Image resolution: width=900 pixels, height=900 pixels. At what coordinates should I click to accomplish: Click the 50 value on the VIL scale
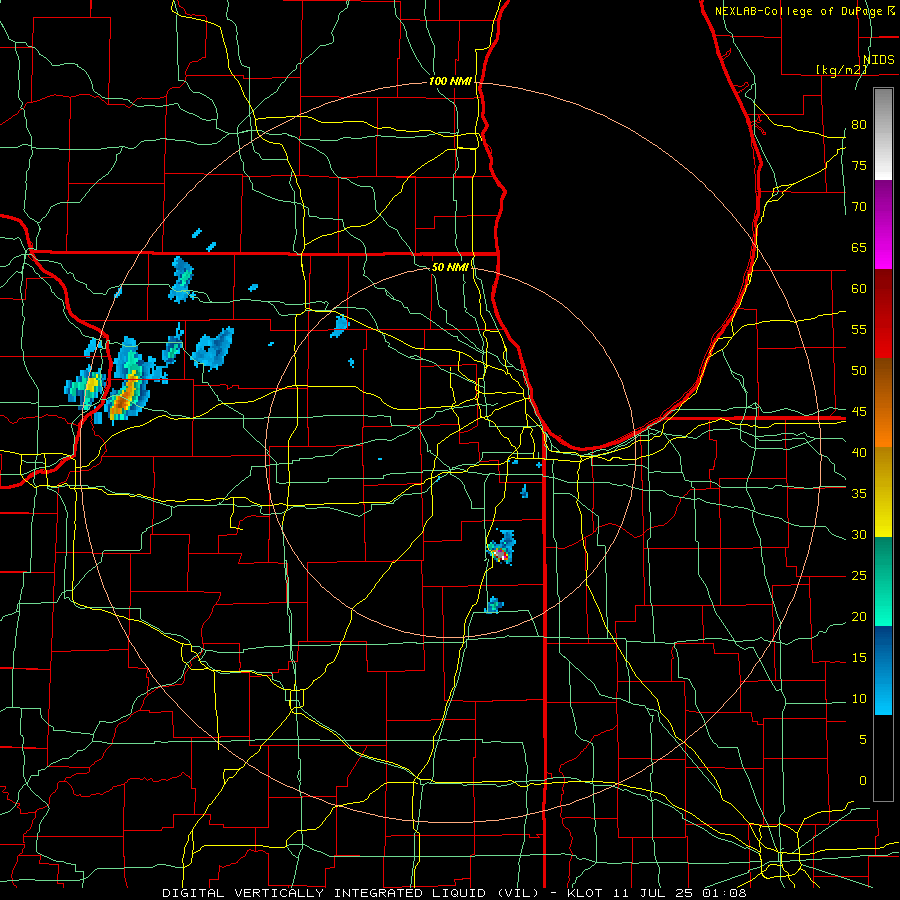859,371
